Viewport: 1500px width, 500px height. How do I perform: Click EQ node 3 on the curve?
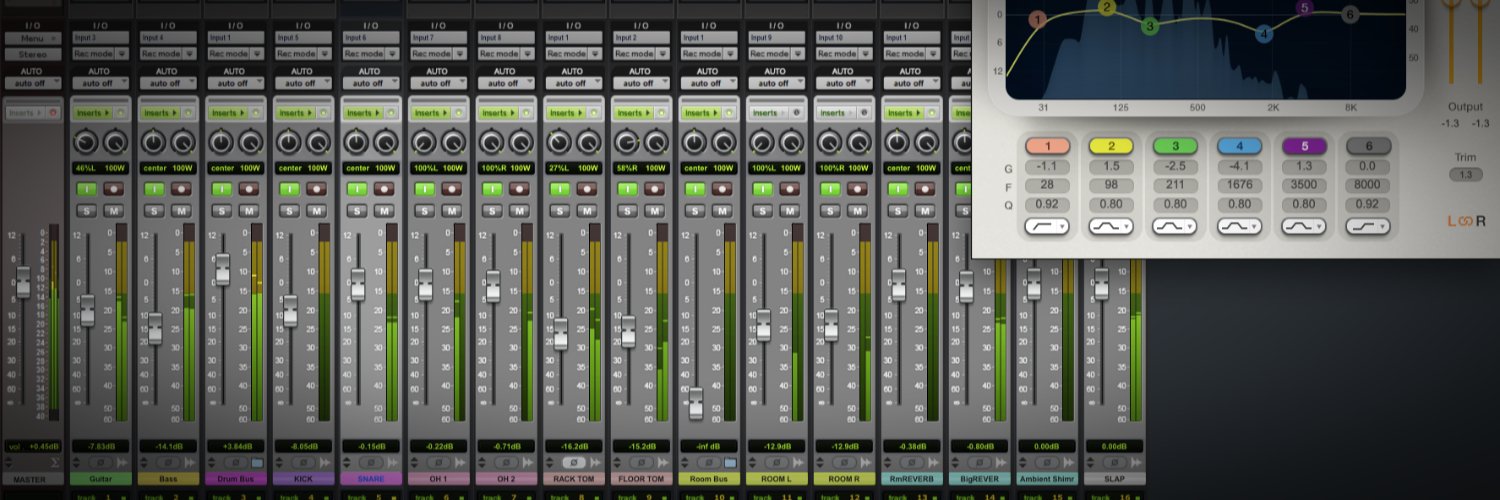(1150, 26)
